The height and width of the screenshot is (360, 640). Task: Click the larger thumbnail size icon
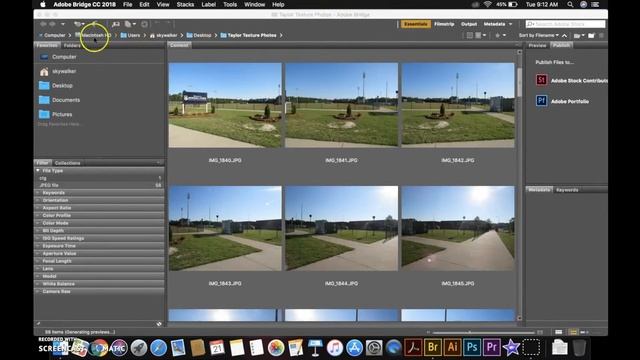pyautogui.click(x=540, y=332)
